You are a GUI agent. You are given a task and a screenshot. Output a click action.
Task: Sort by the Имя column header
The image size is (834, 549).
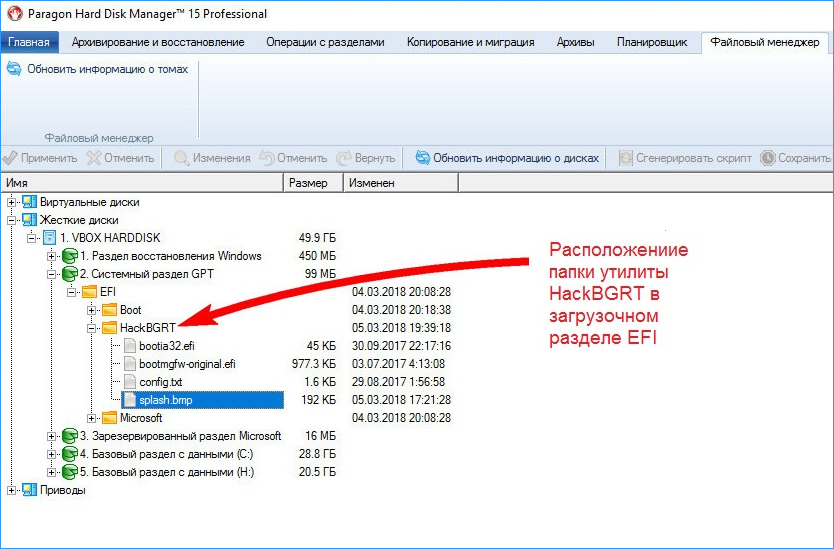click(143, 183)
